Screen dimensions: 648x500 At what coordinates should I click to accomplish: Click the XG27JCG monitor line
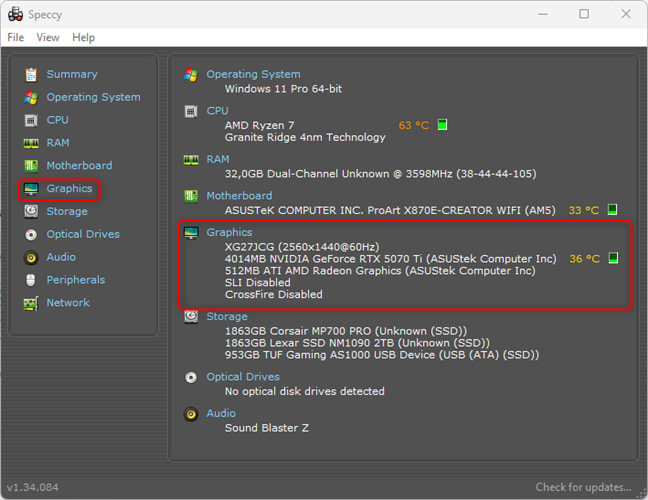pyautogui.click(x=302, y=247)
